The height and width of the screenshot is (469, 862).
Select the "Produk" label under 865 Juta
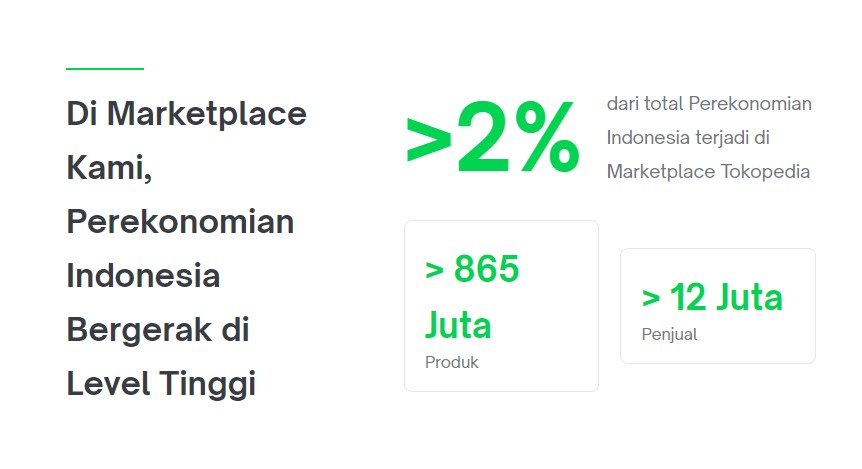tap(451, 362)
